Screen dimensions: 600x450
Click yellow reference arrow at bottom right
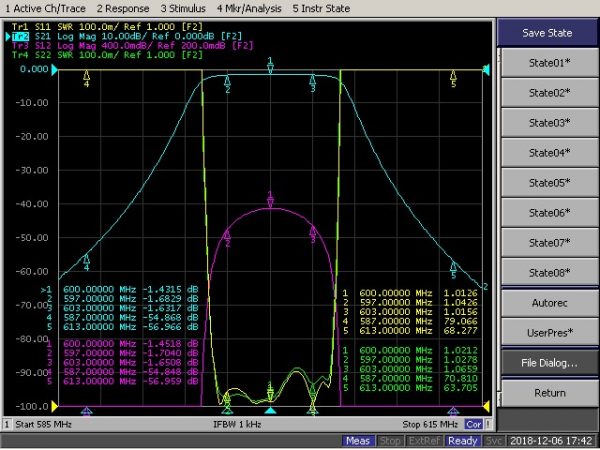[x=487, y=406]
